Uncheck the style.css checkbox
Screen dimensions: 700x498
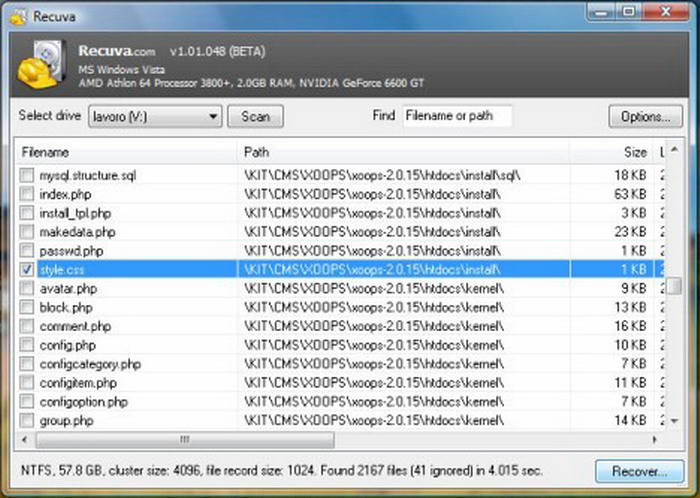click(27, 269)
